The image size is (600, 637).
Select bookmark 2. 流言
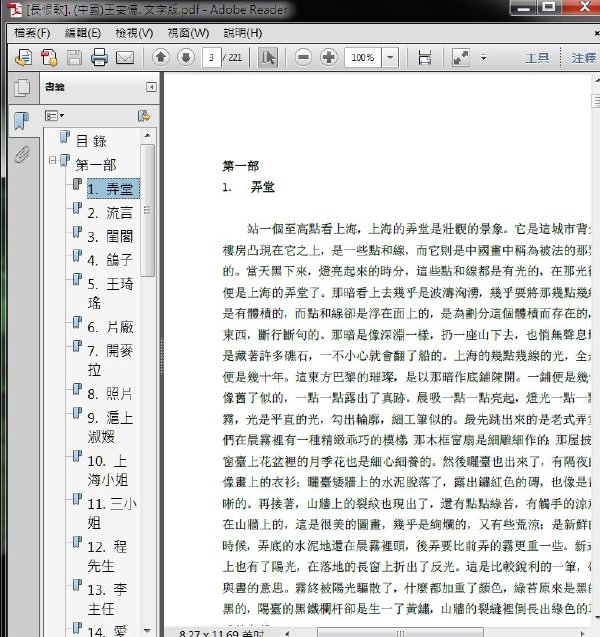tap(110, 212)
